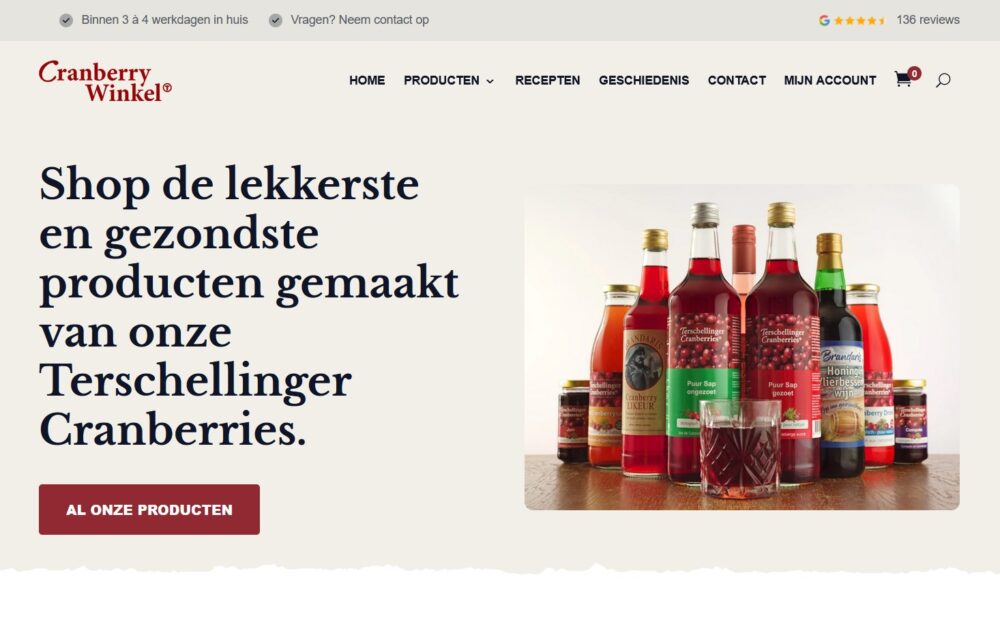Click the Al Onze Producten button
This screenshot has height=618, width=1000.
click(x=149, y=509)
